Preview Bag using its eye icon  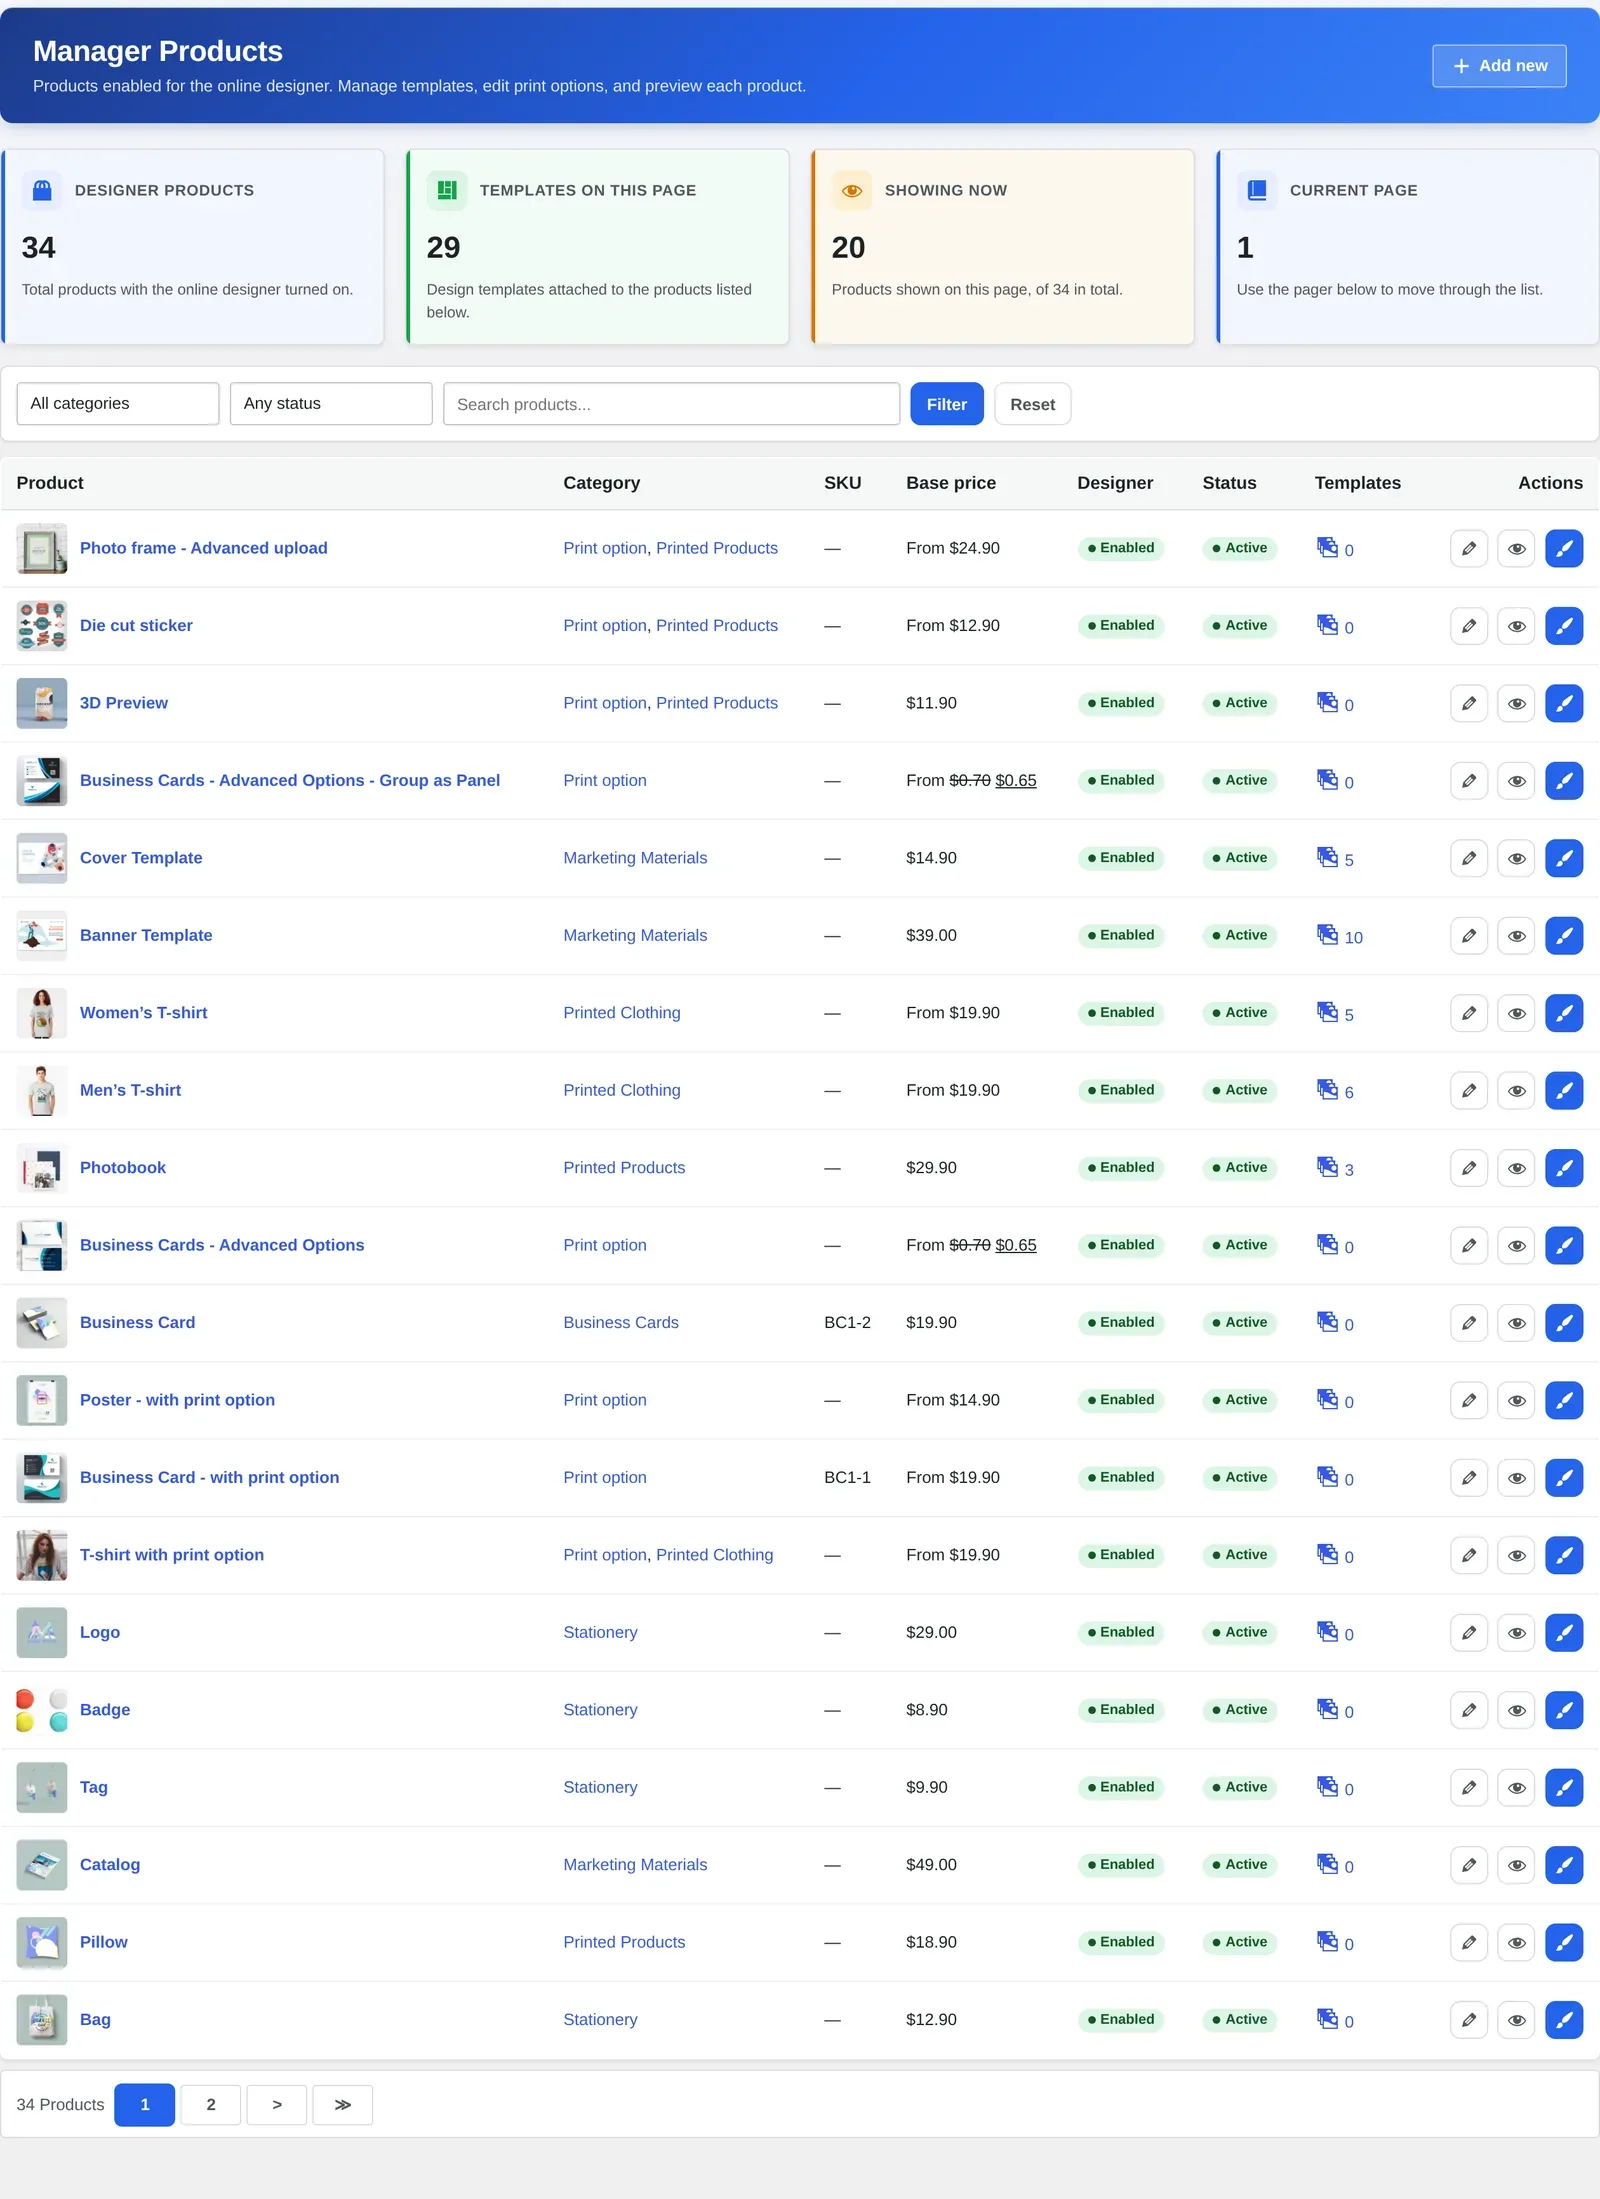click(1516, 2020)
